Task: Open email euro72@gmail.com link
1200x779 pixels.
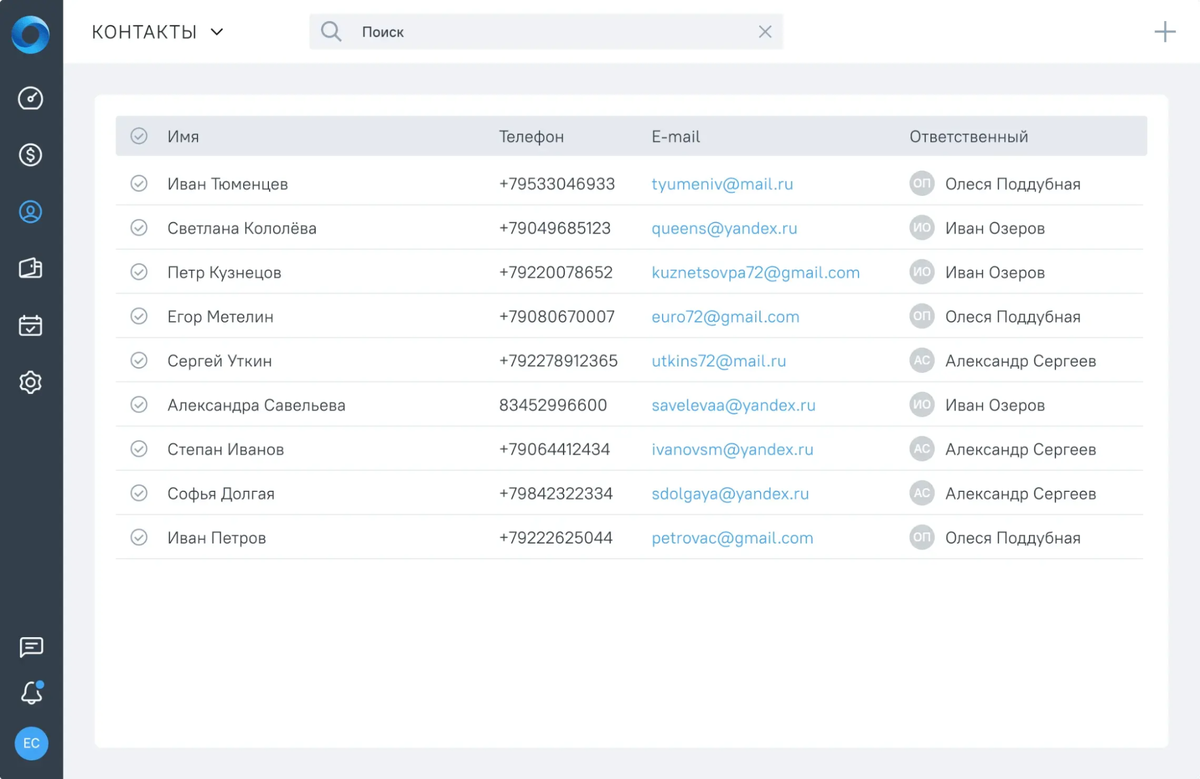Action: click(725, 317)
